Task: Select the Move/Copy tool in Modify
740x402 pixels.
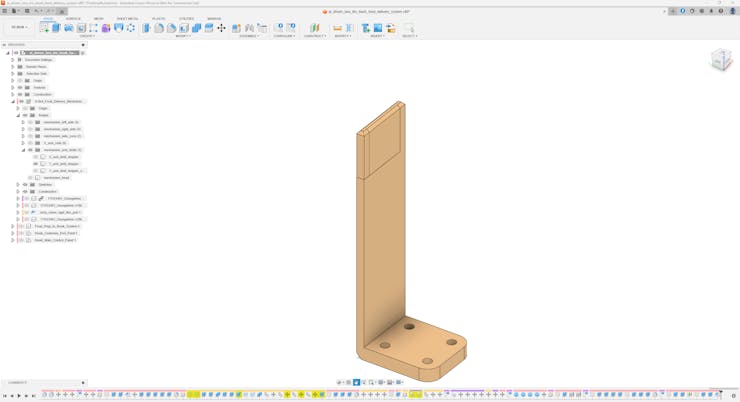Action: click(221, 28)
